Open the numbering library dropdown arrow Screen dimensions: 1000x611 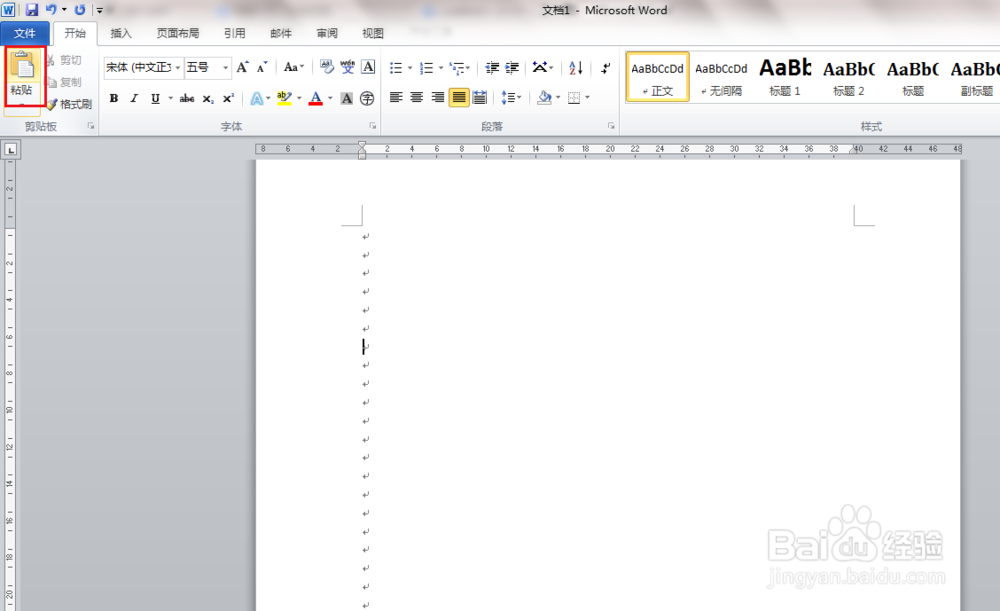[440, 68]
